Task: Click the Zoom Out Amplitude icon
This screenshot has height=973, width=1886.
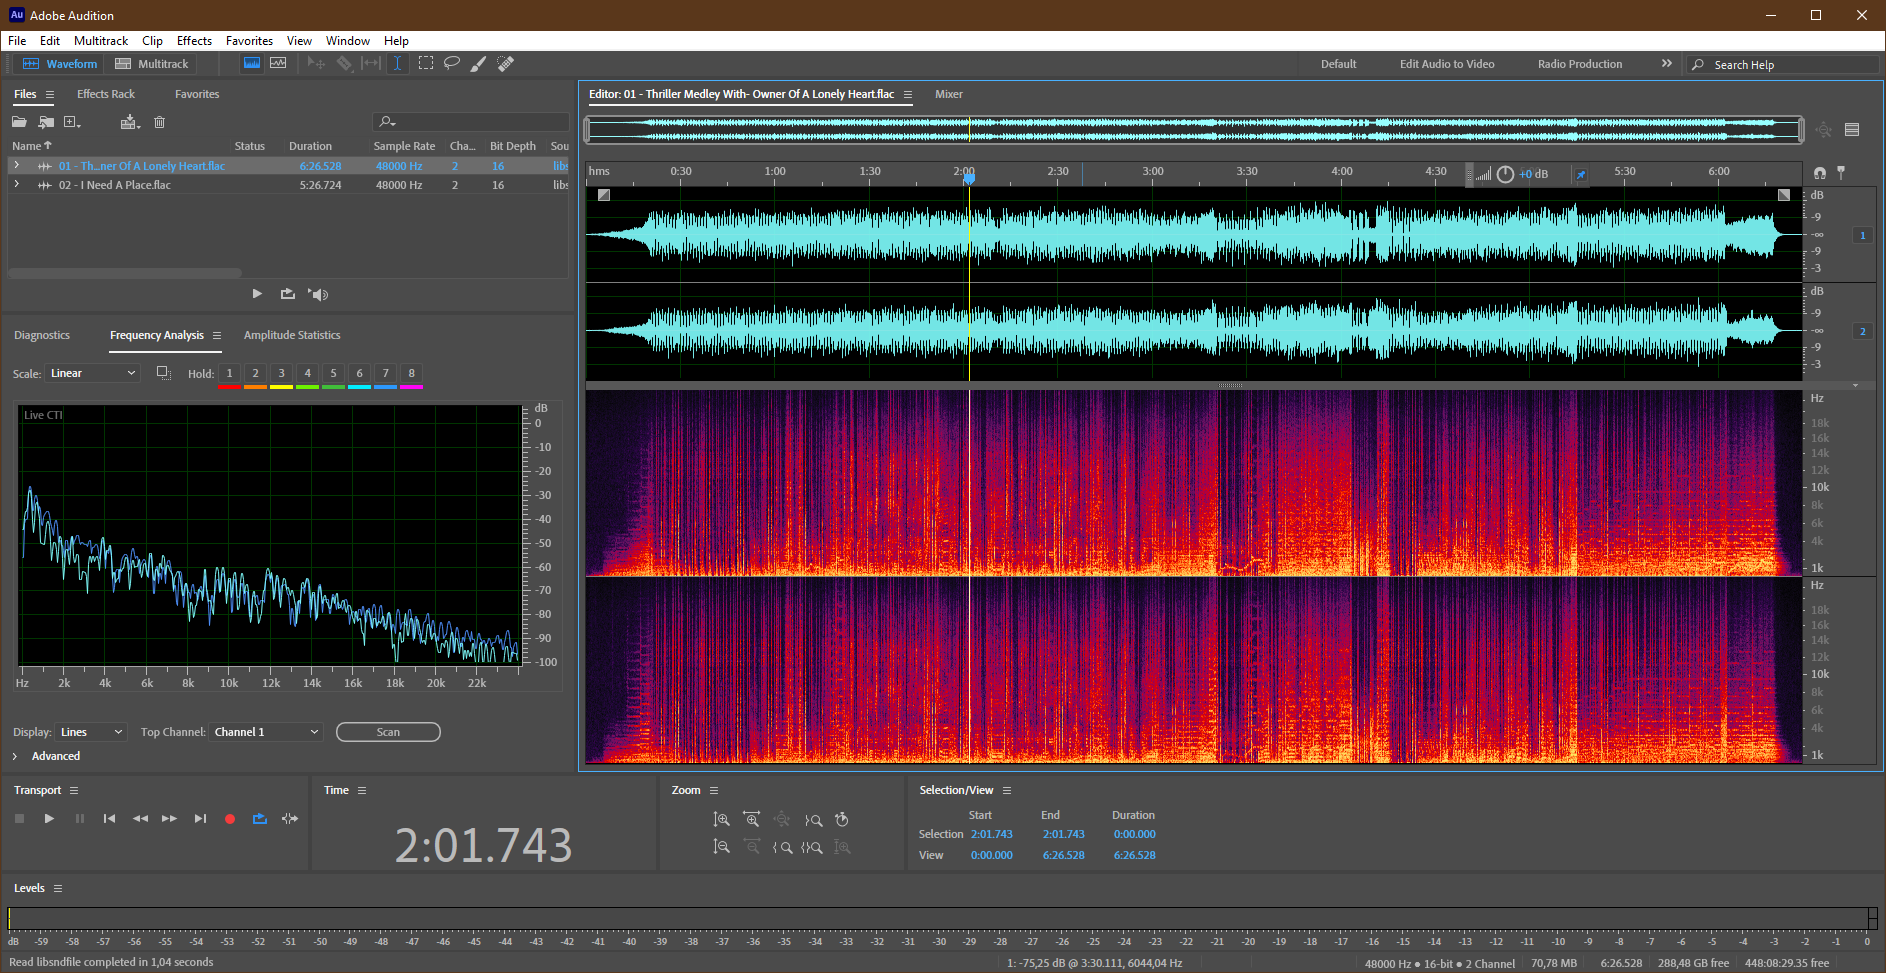Action: pyautogui.click(x=721, y=847)
